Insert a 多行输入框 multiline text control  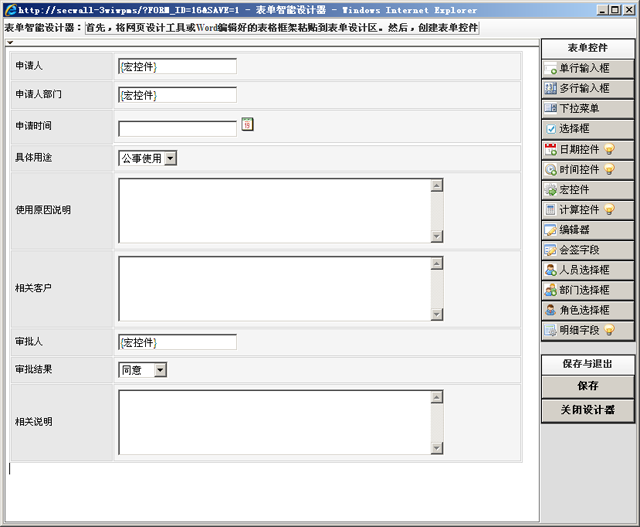point(587,88)
